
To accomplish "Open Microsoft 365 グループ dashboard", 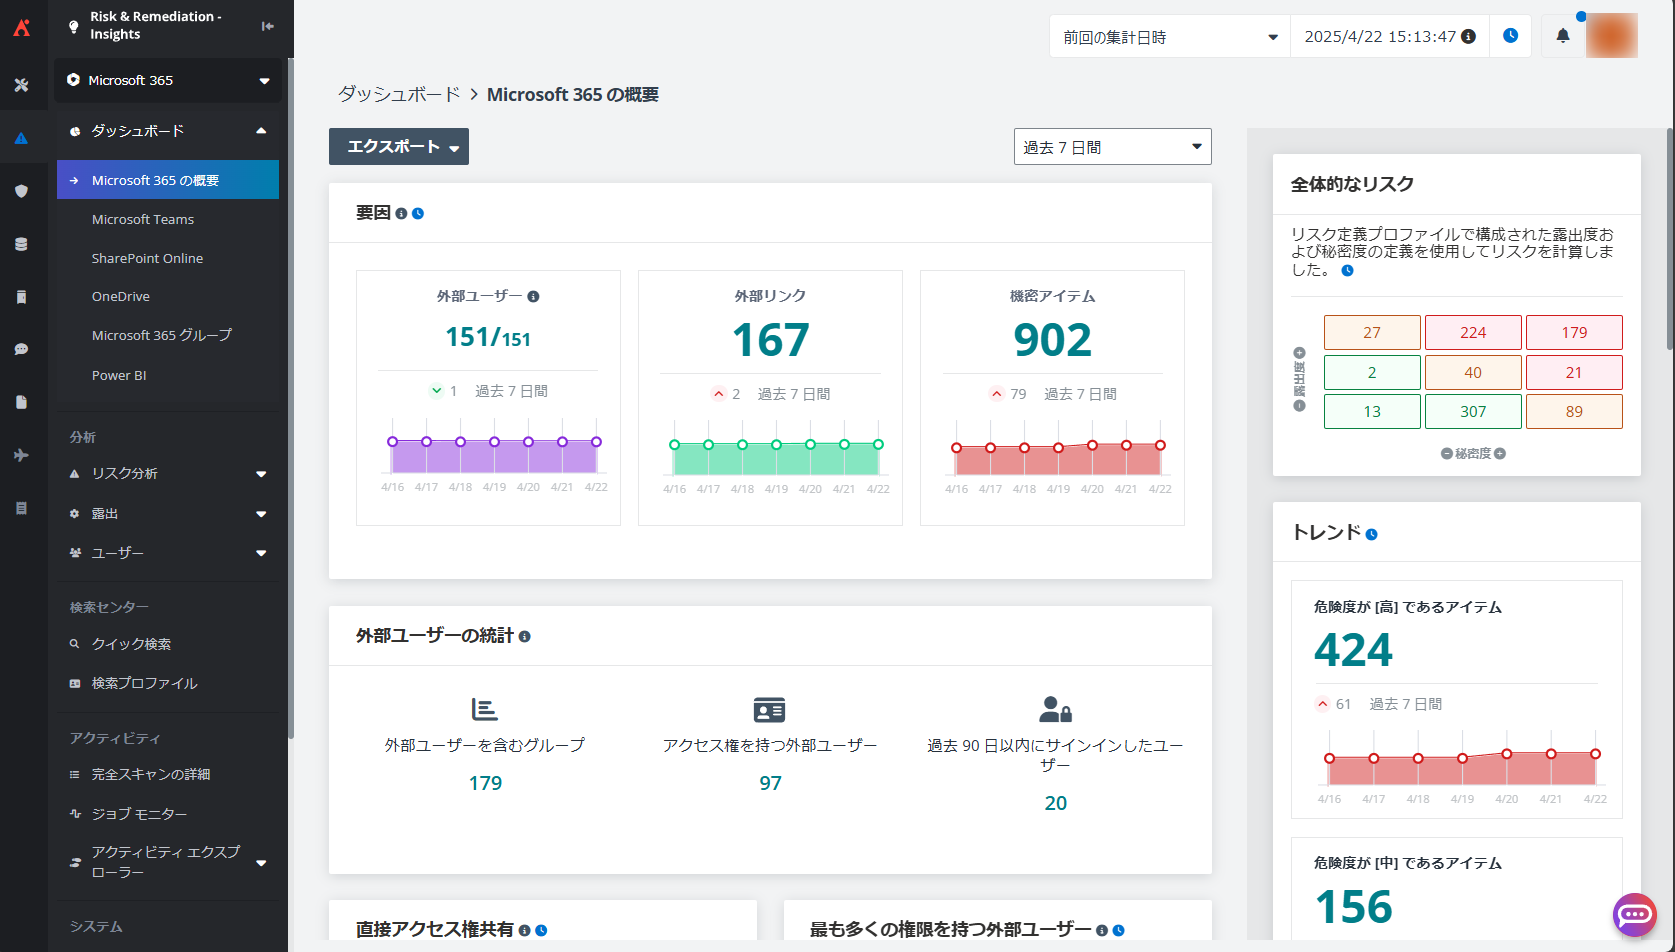I will click(162, 335).
